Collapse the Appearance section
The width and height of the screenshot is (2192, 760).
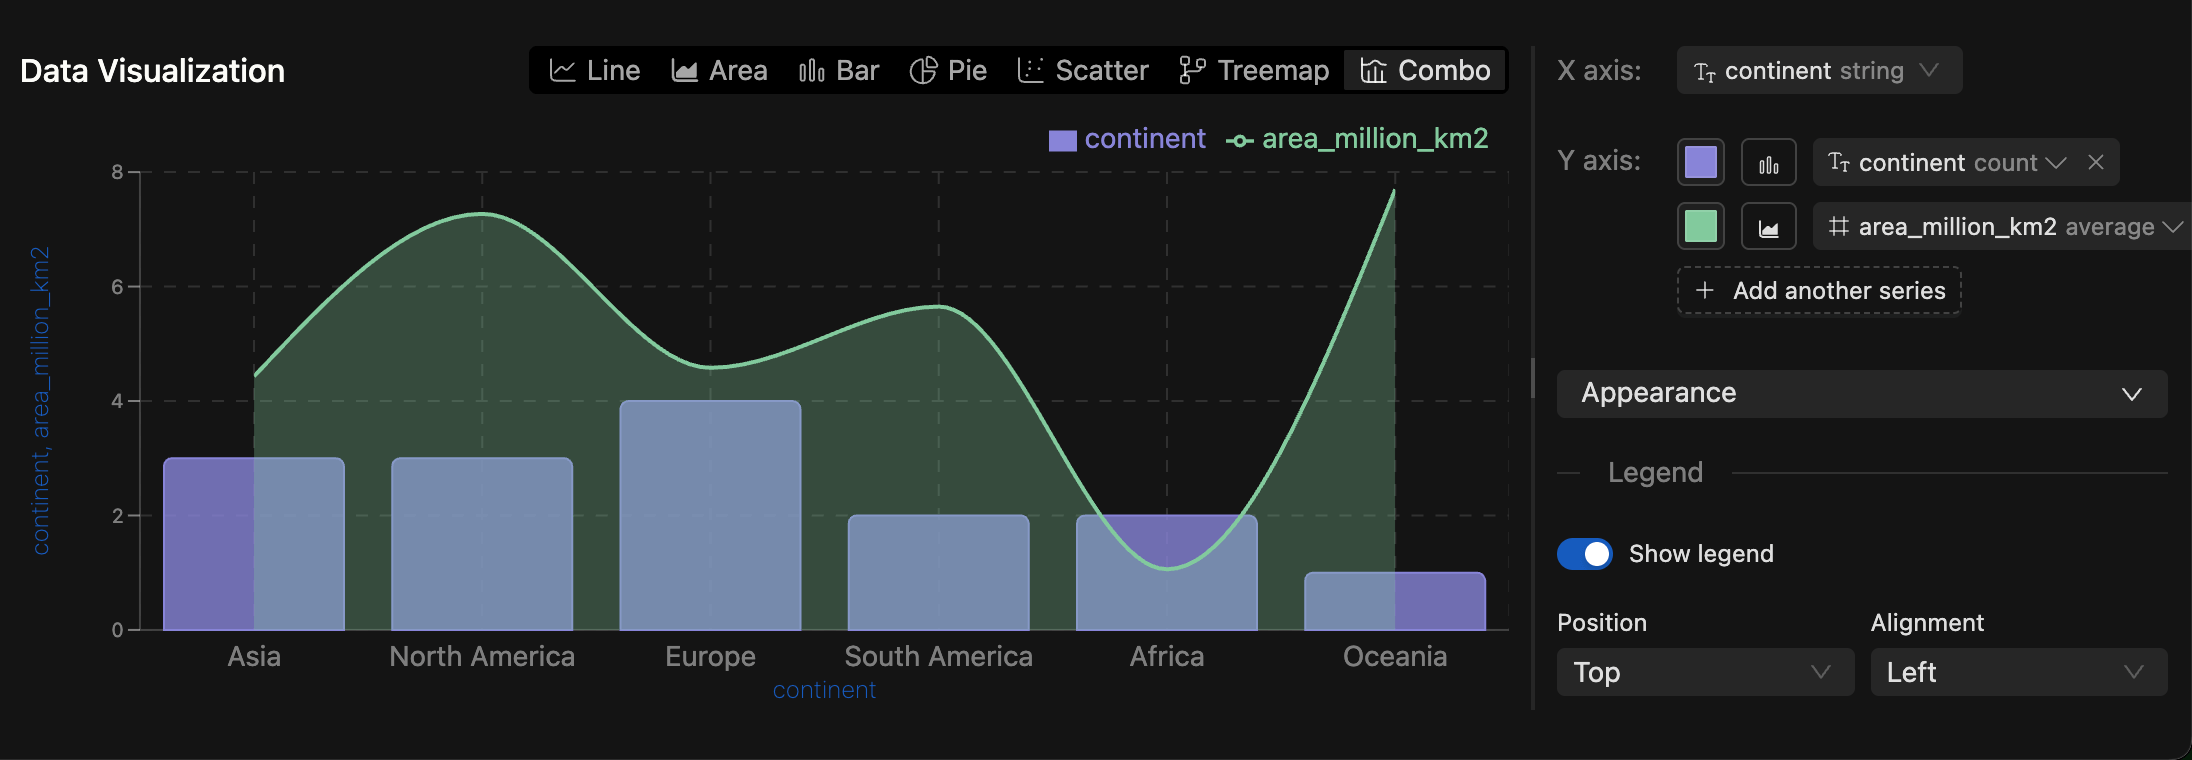[x=1862, y=393]
